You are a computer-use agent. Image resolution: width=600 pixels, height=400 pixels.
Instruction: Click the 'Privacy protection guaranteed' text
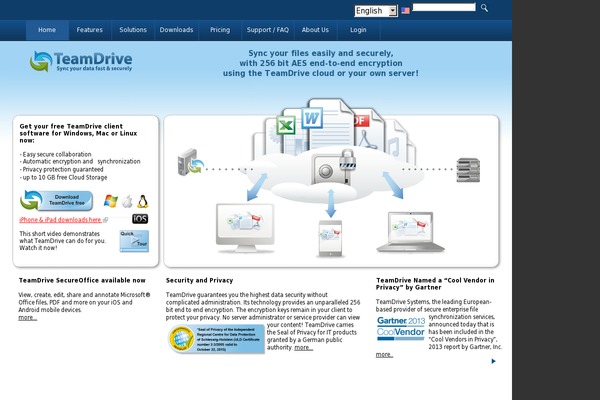[62, 169]
